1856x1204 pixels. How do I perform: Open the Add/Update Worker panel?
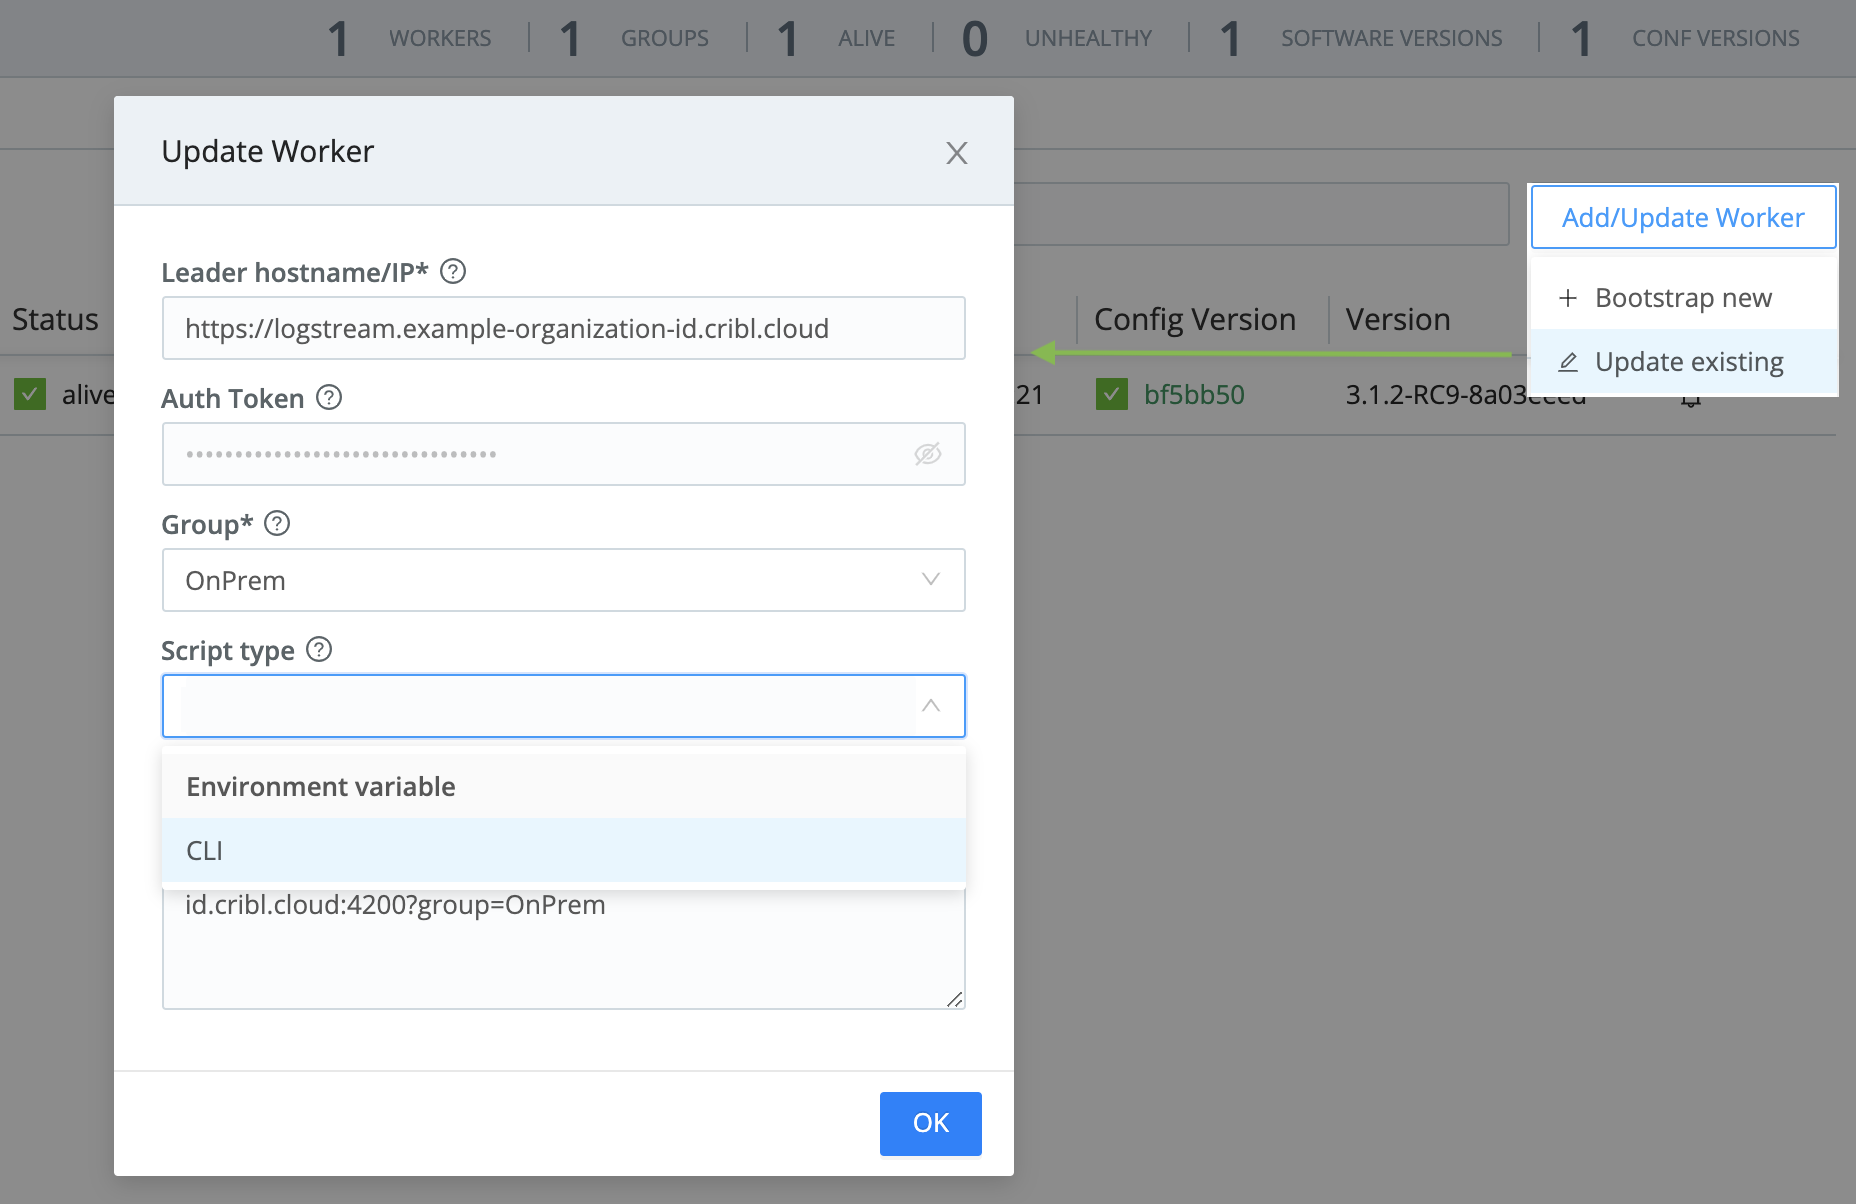point(1683,217)
